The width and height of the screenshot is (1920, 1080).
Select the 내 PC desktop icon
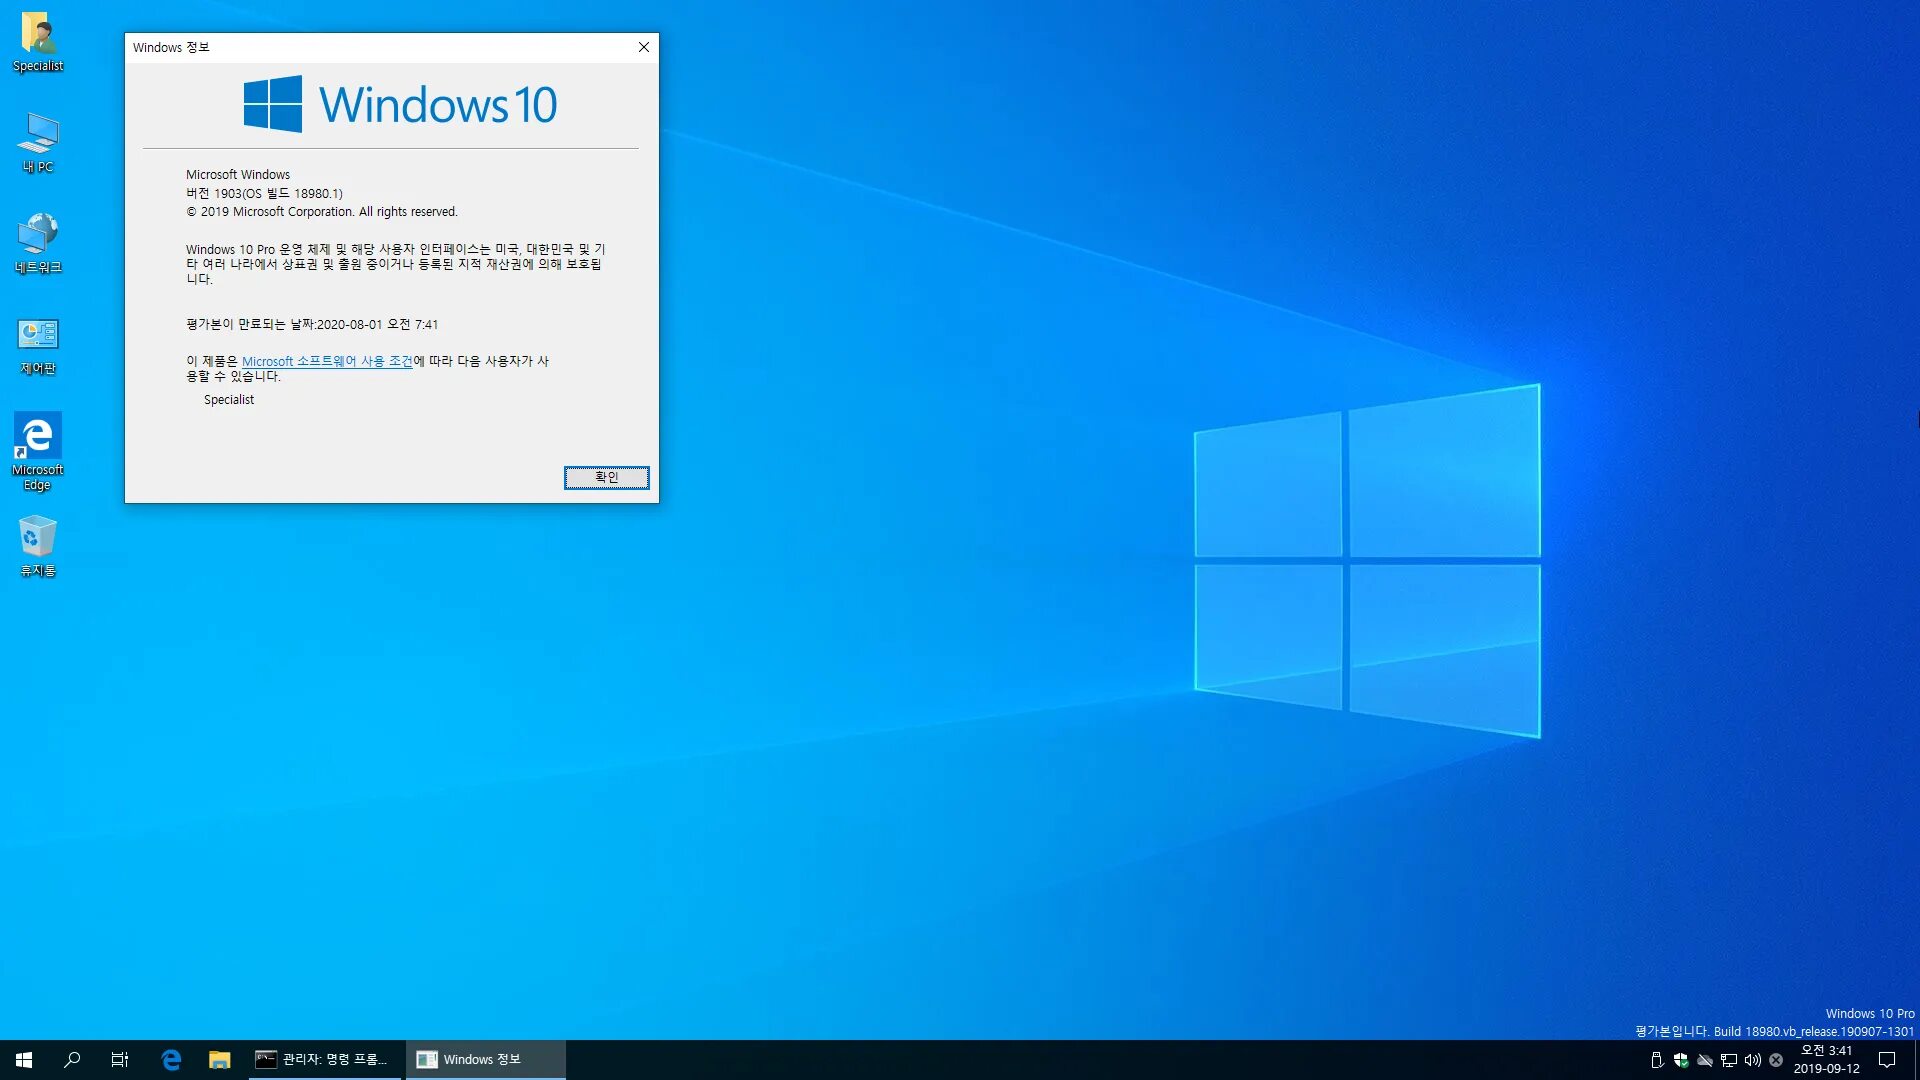(38, 142)
